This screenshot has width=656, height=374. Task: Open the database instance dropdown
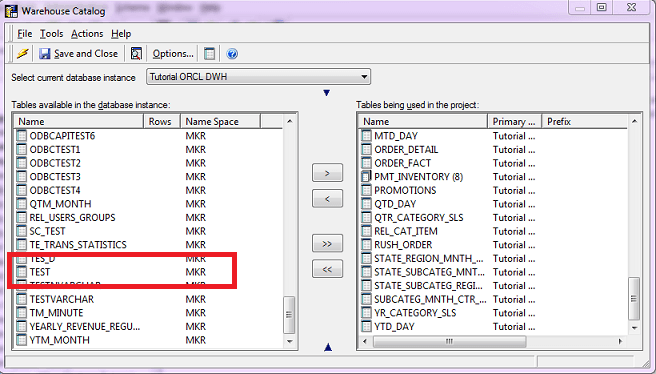(x=259, y=77)
